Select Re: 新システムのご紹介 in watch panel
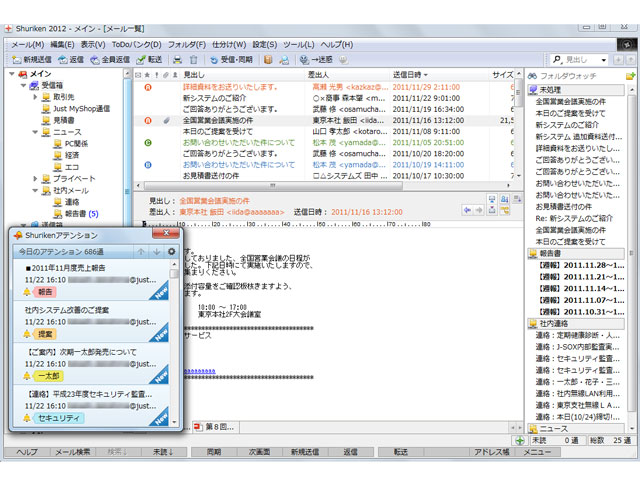 pos(574,218)
